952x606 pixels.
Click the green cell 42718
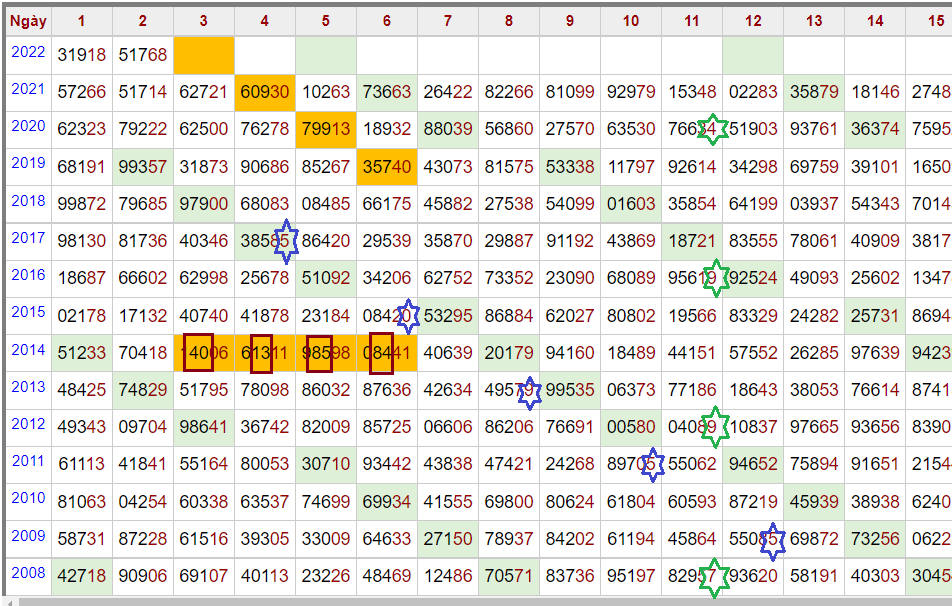click(81, 576)
